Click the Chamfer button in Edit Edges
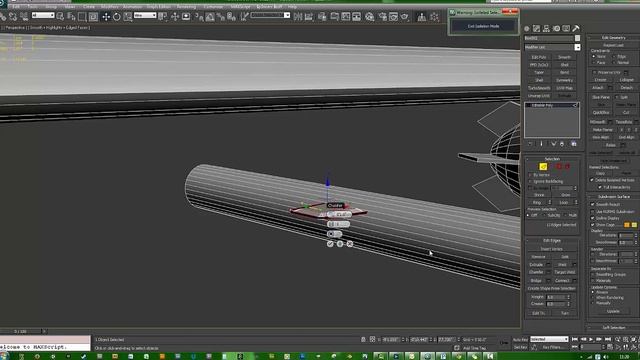Screen dimensions: 640x360 tap(536, 272)
